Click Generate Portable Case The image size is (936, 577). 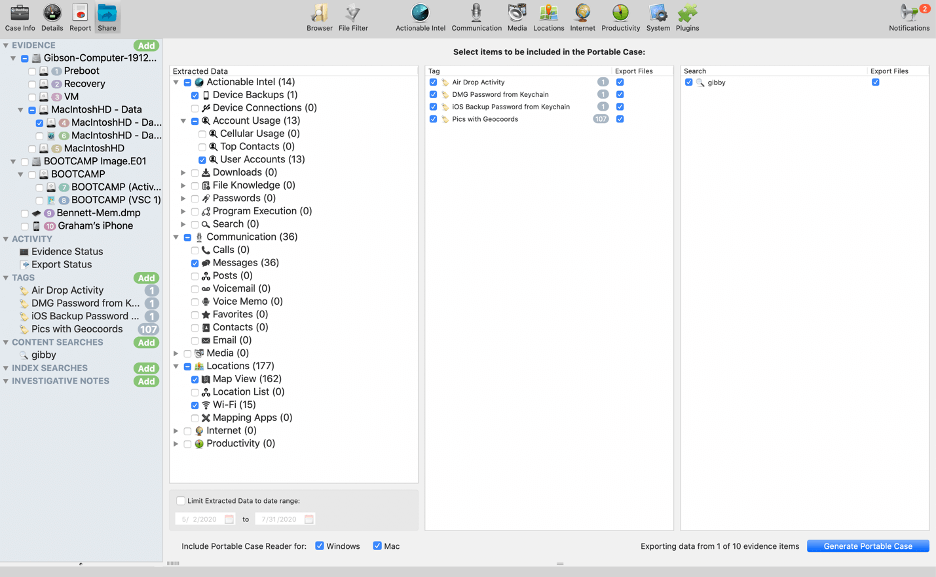click(867, 546)
